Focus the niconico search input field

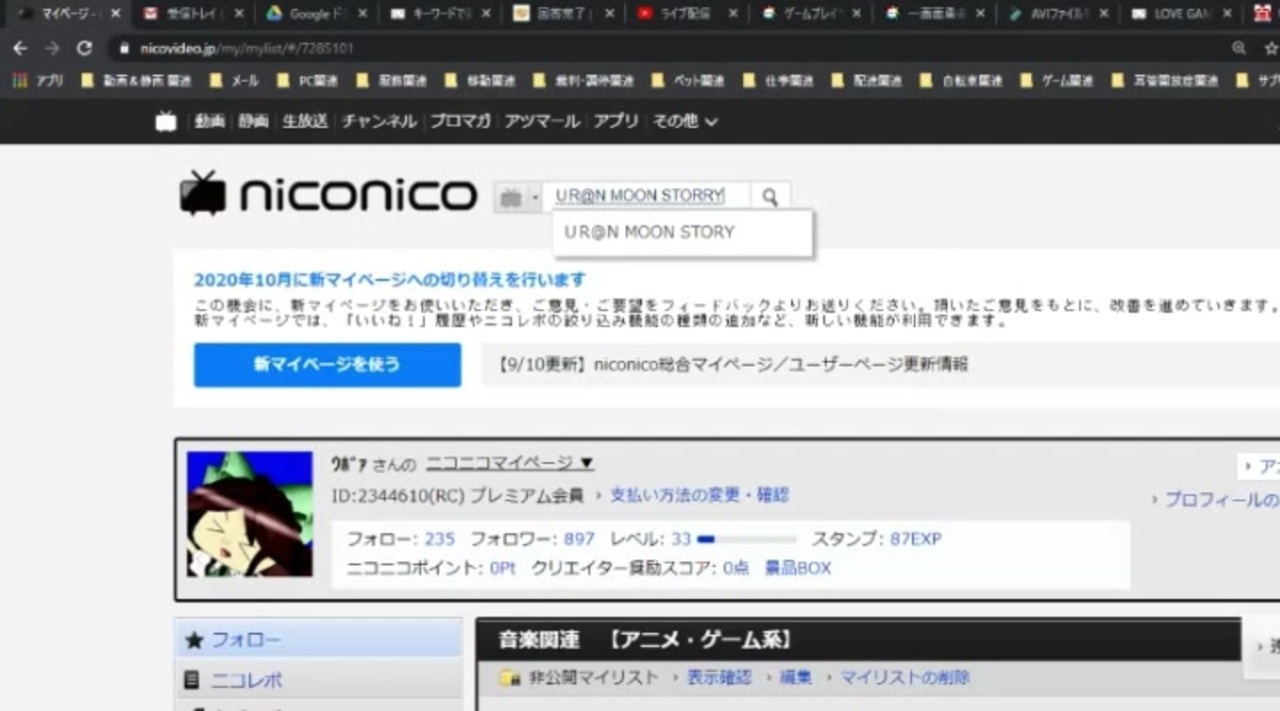[648, 197]
